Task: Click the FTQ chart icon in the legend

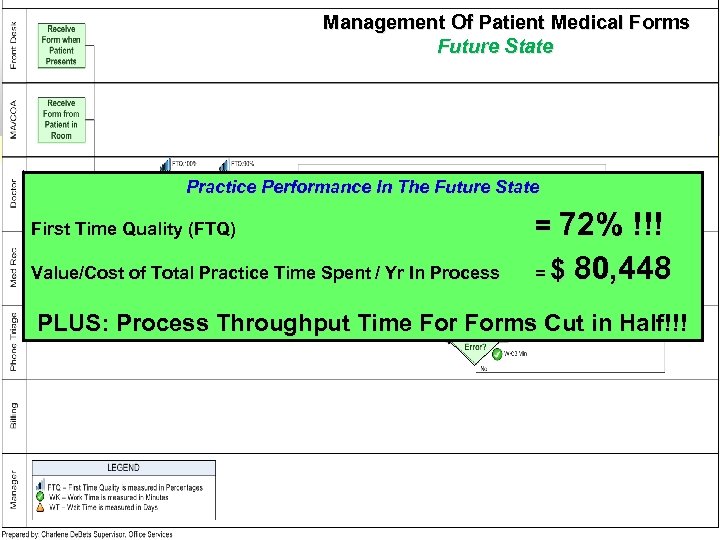Action: pos(40,487)
